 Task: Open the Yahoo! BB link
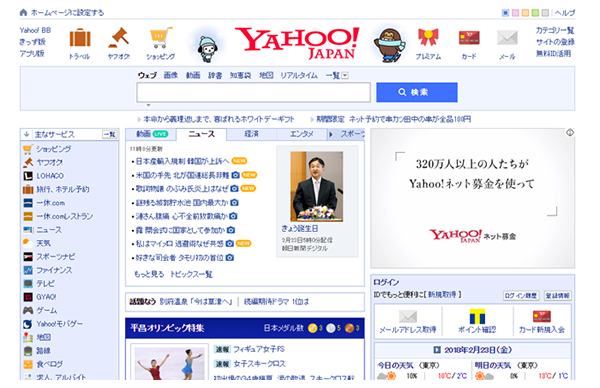(x=35, y=30)
